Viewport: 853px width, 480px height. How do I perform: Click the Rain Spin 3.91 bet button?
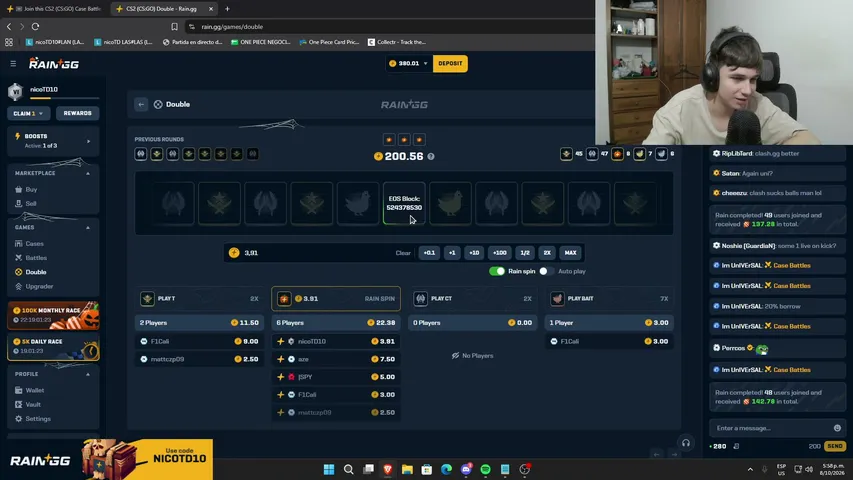tap(336, 299)
